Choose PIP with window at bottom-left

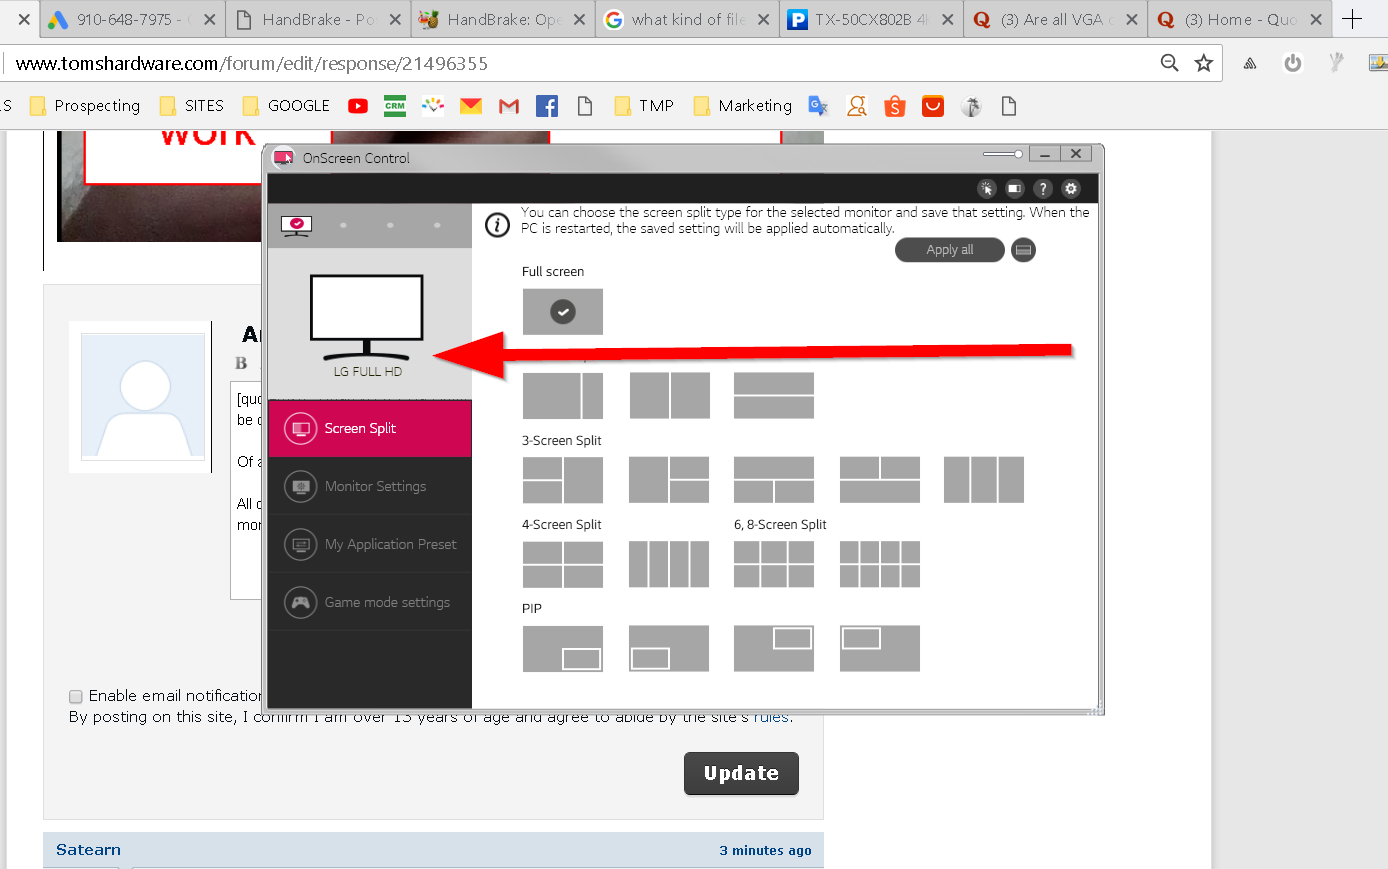tap(669, 648)
